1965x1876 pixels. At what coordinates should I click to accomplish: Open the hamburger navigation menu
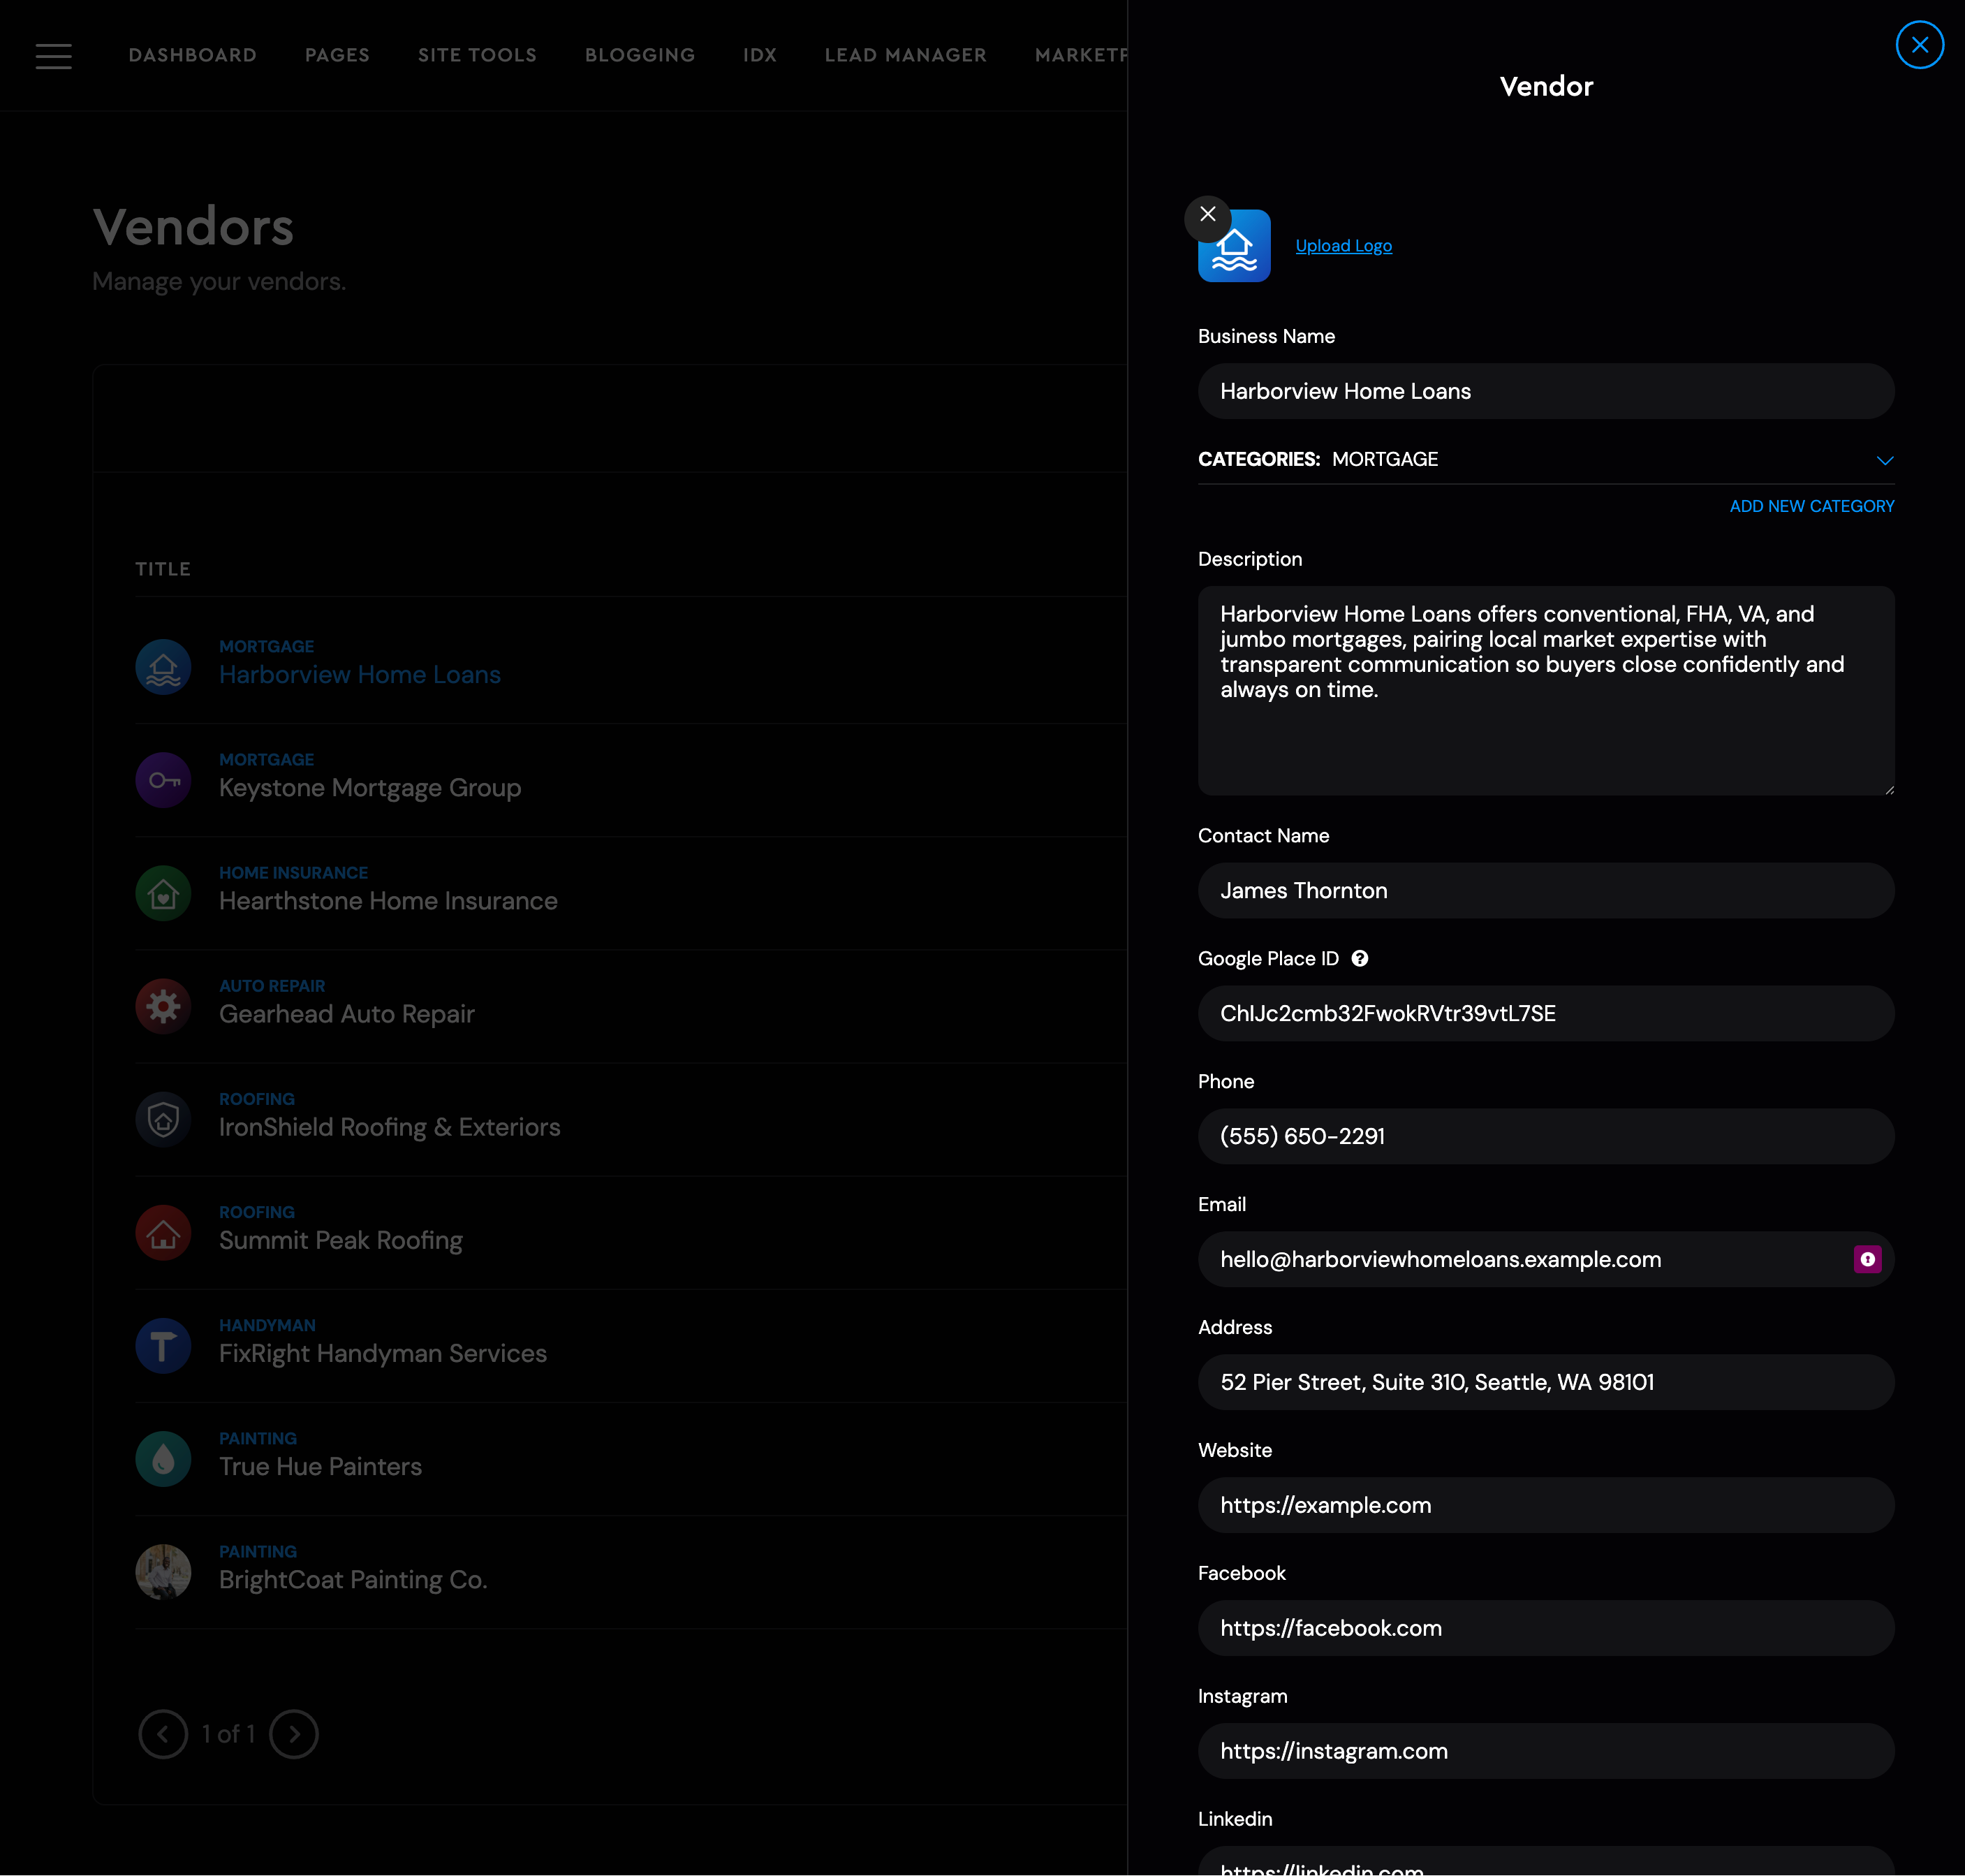[54, 56]
